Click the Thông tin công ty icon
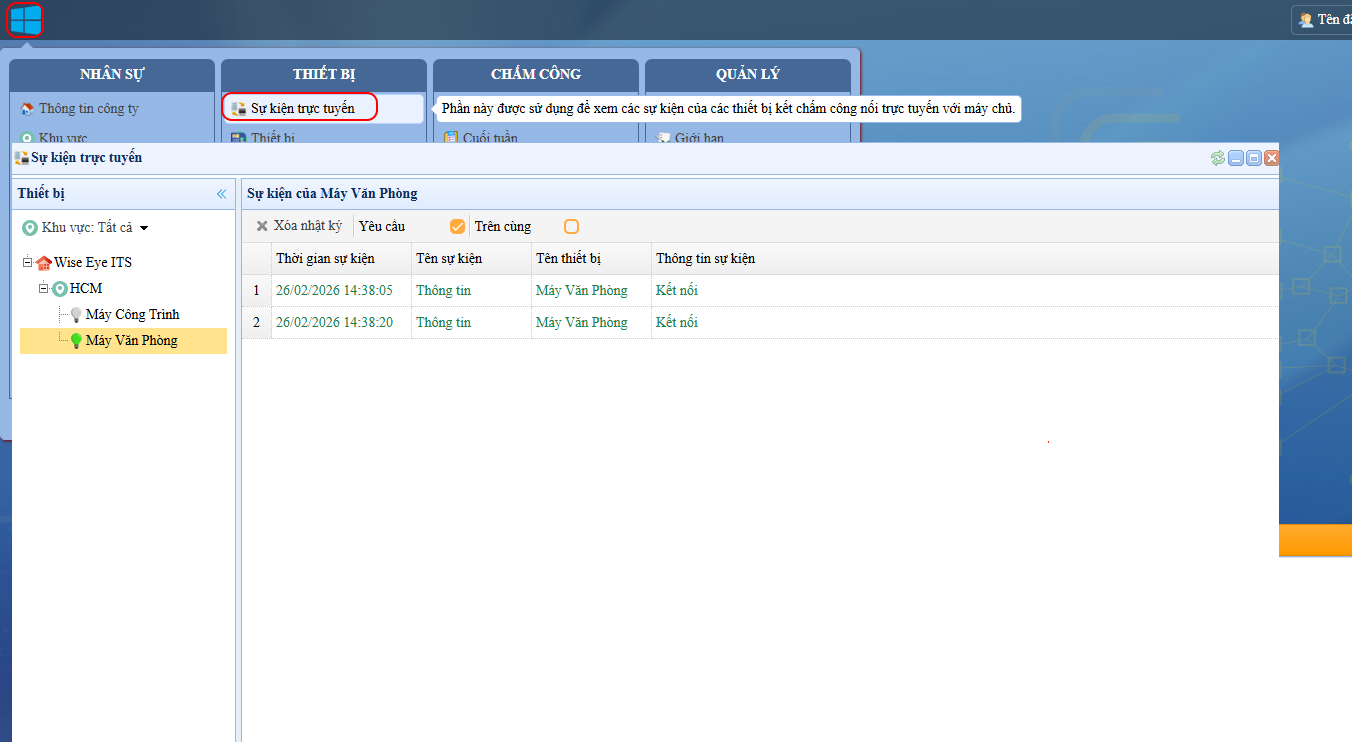The height and width of the screenshot is (742, 1352). pos(27,109)
